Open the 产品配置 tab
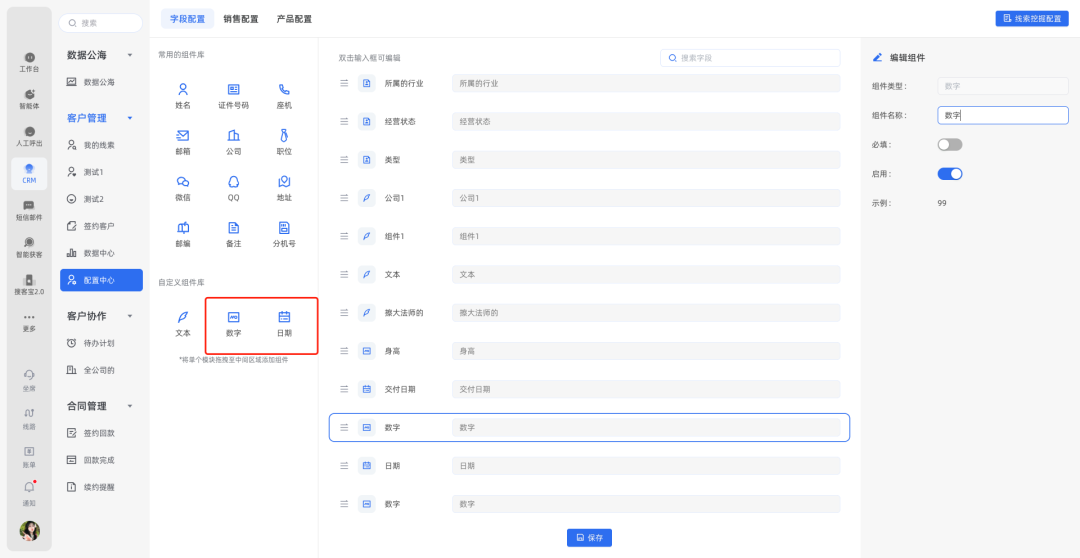Viewport: 1080px width, 558px height. pyautogui.click(x=294, y=19)
